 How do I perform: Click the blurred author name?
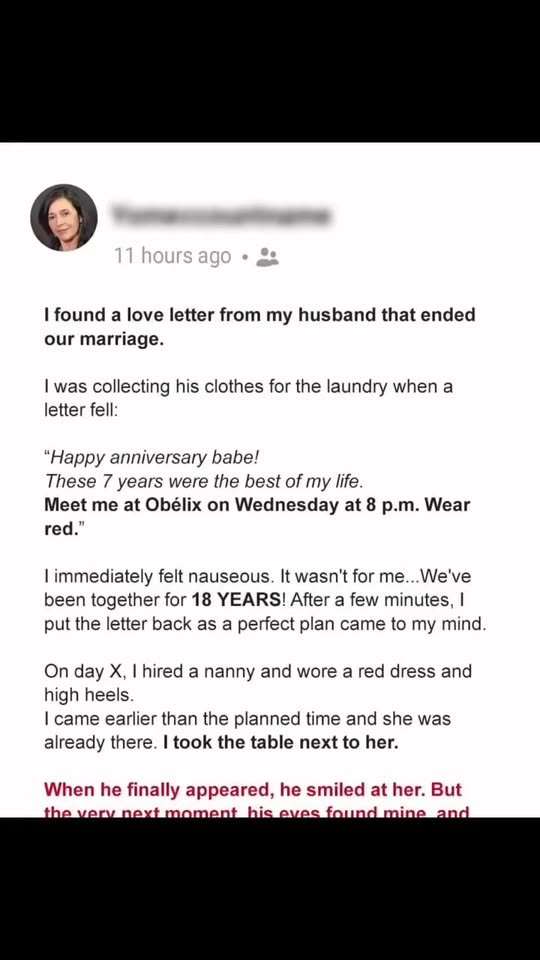tap(222, 216)
